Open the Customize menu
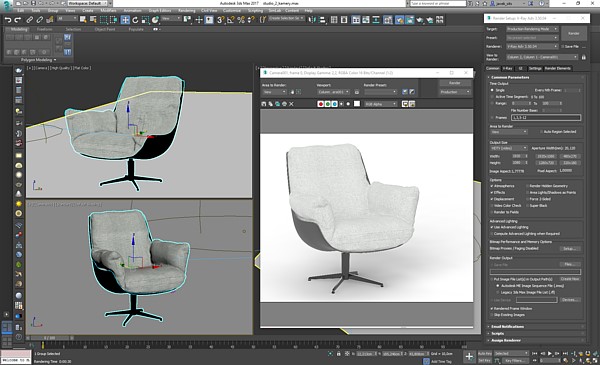600x365 pixels. pyautogui.click(x=232, y=11)
